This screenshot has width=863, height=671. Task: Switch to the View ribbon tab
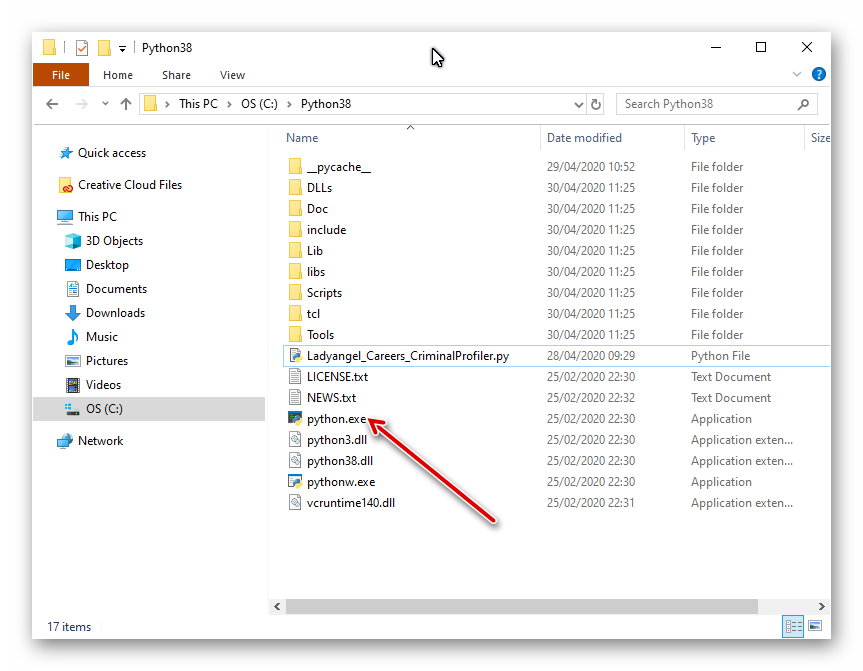coord(232,75)
